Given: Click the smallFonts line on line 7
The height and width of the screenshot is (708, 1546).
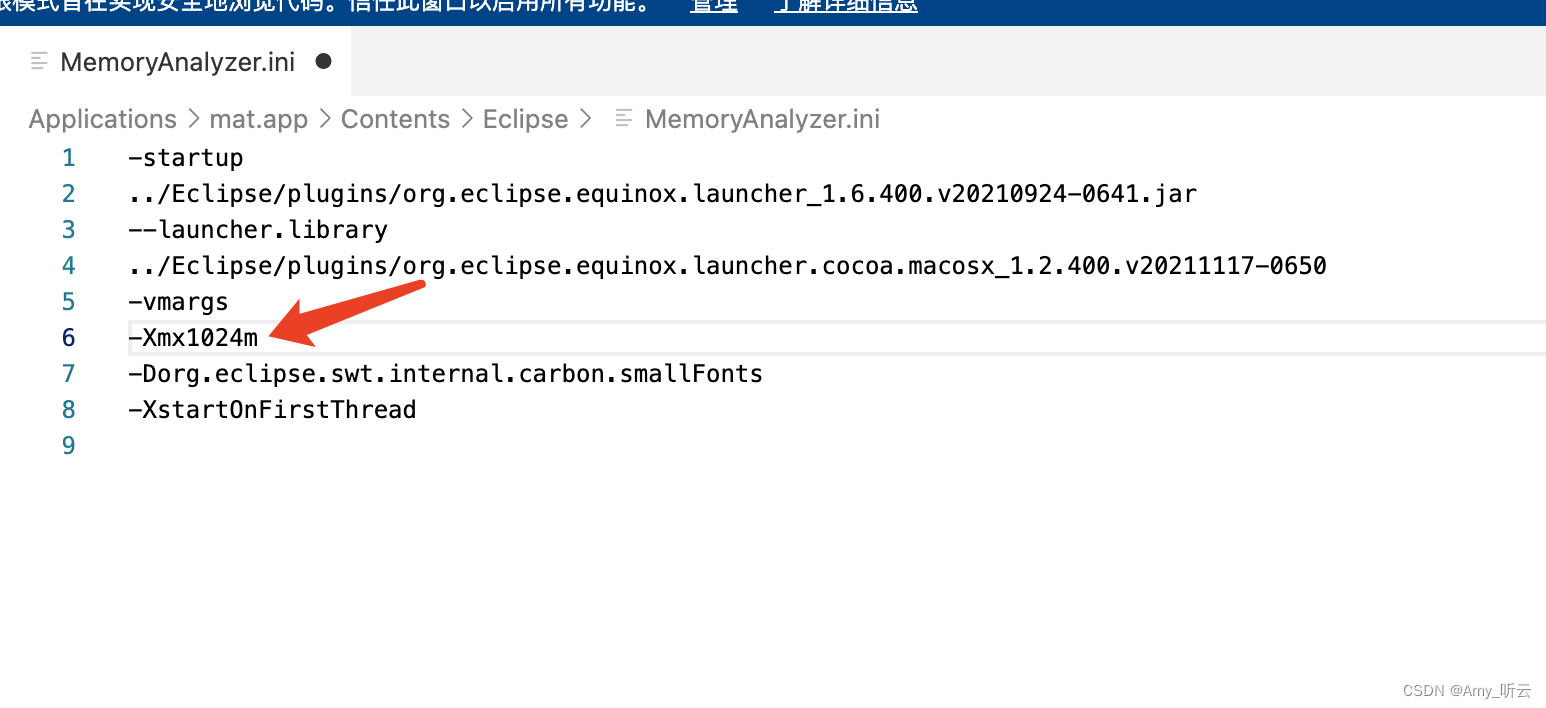Looking at the screenshot, I should tap(445, 373).
